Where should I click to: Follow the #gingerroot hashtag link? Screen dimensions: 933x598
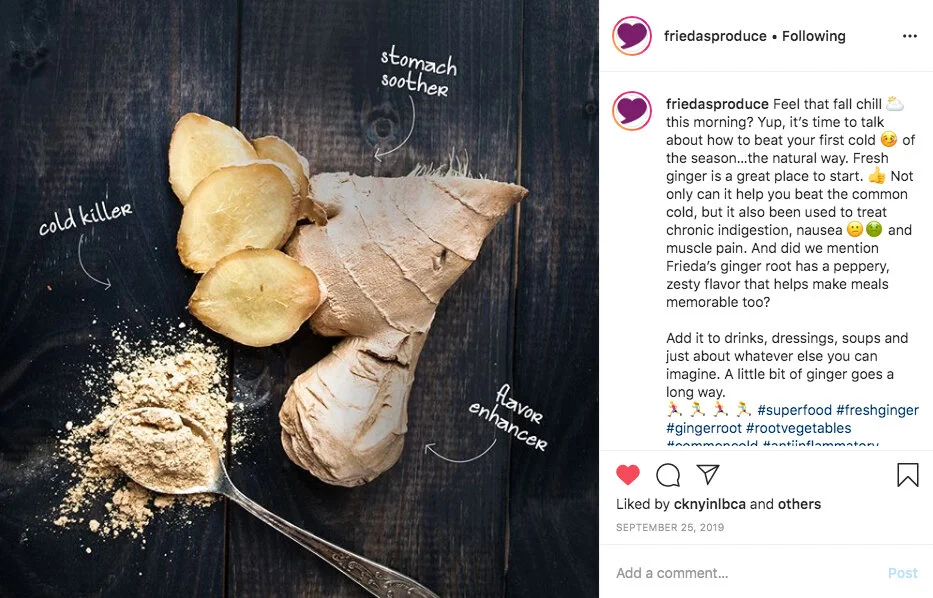click(704, 428)
